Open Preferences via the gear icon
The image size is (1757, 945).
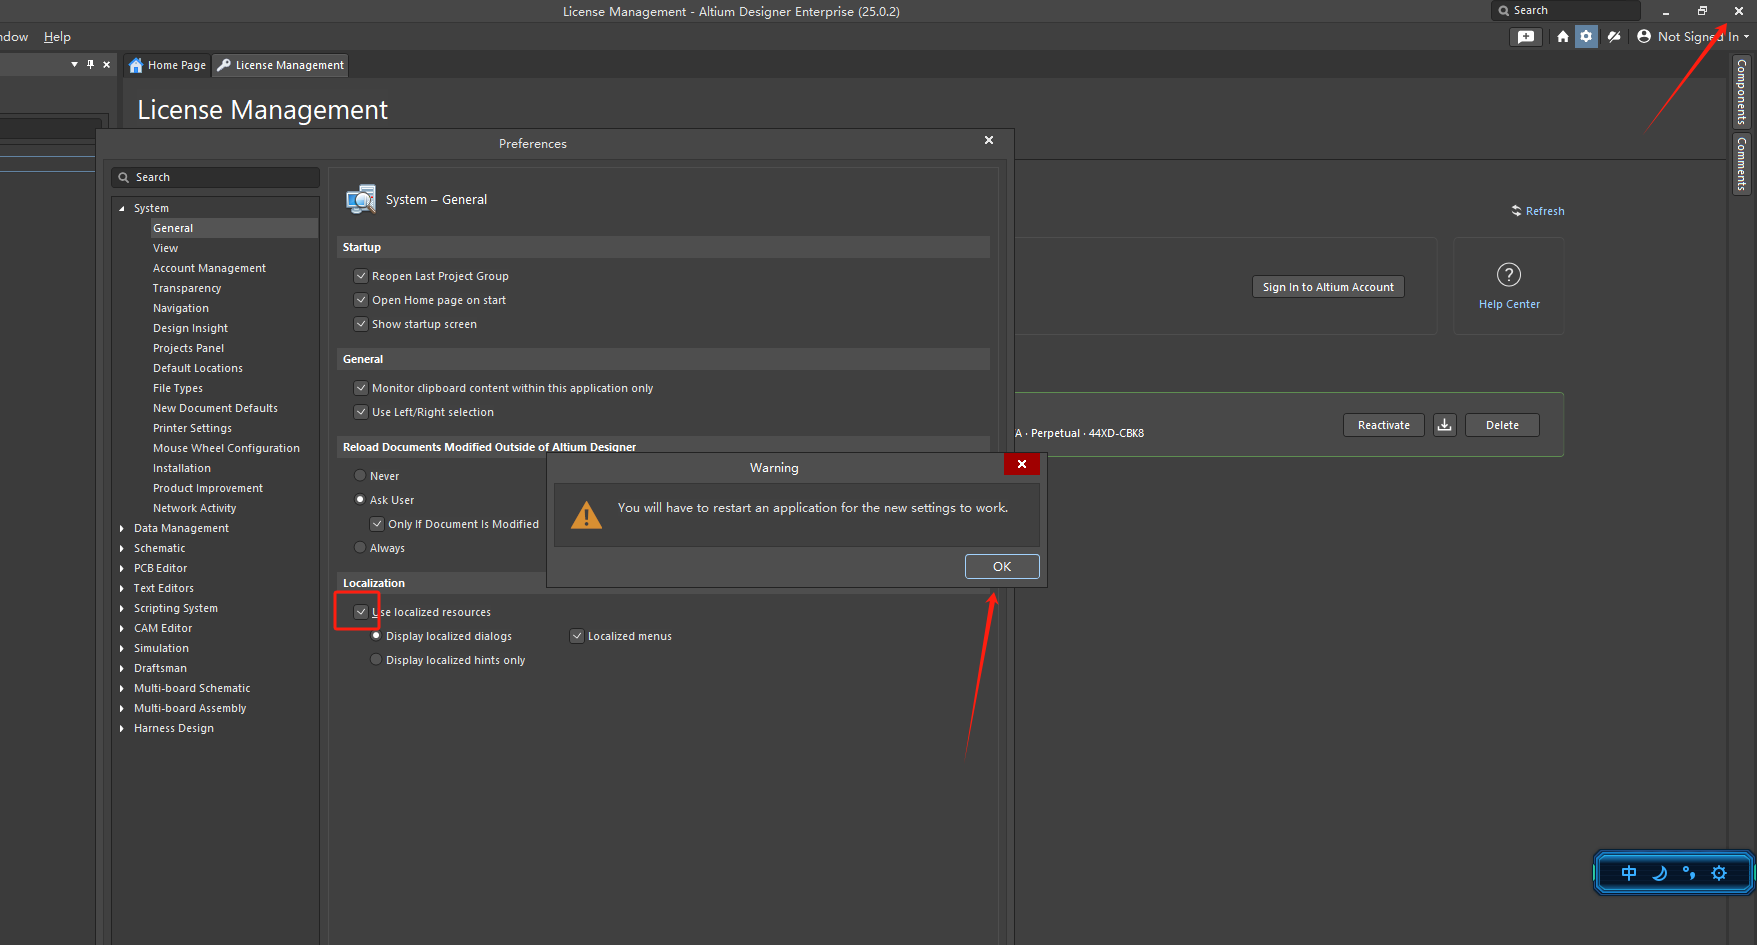tap(1586, 37)
